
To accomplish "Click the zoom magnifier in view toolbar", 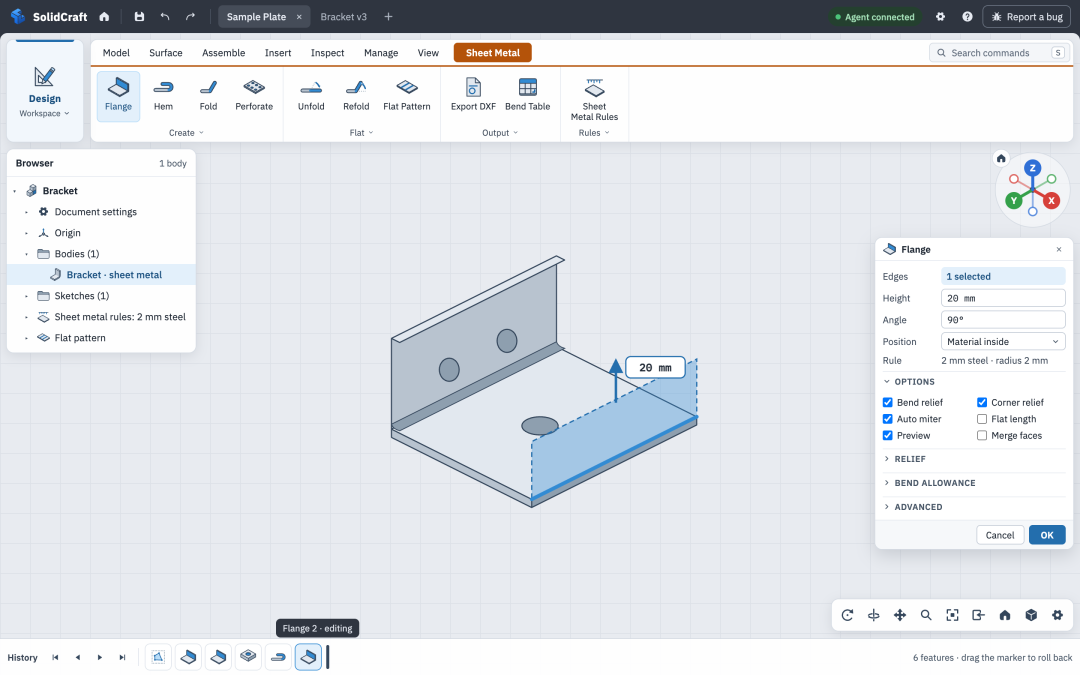I will (x=926, y=615).
